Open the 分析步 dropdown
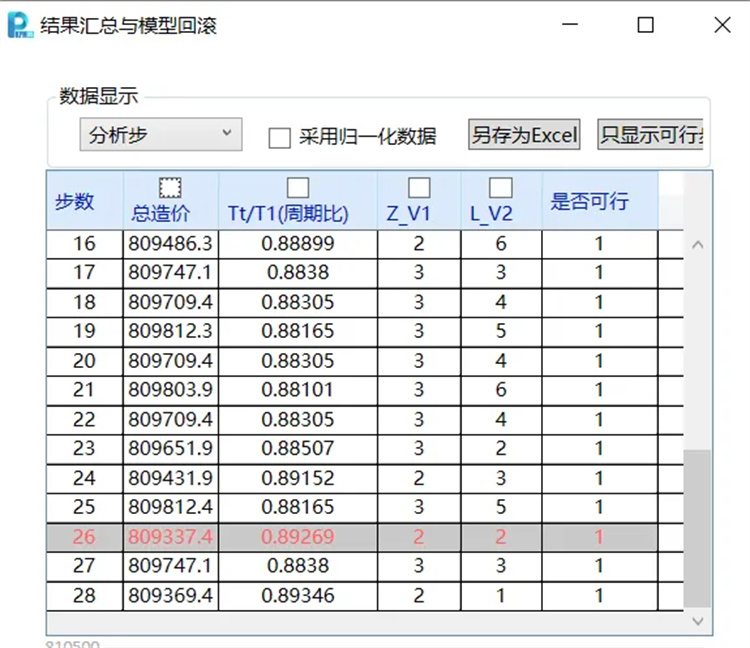750x648 pixels. click(160, 135)
